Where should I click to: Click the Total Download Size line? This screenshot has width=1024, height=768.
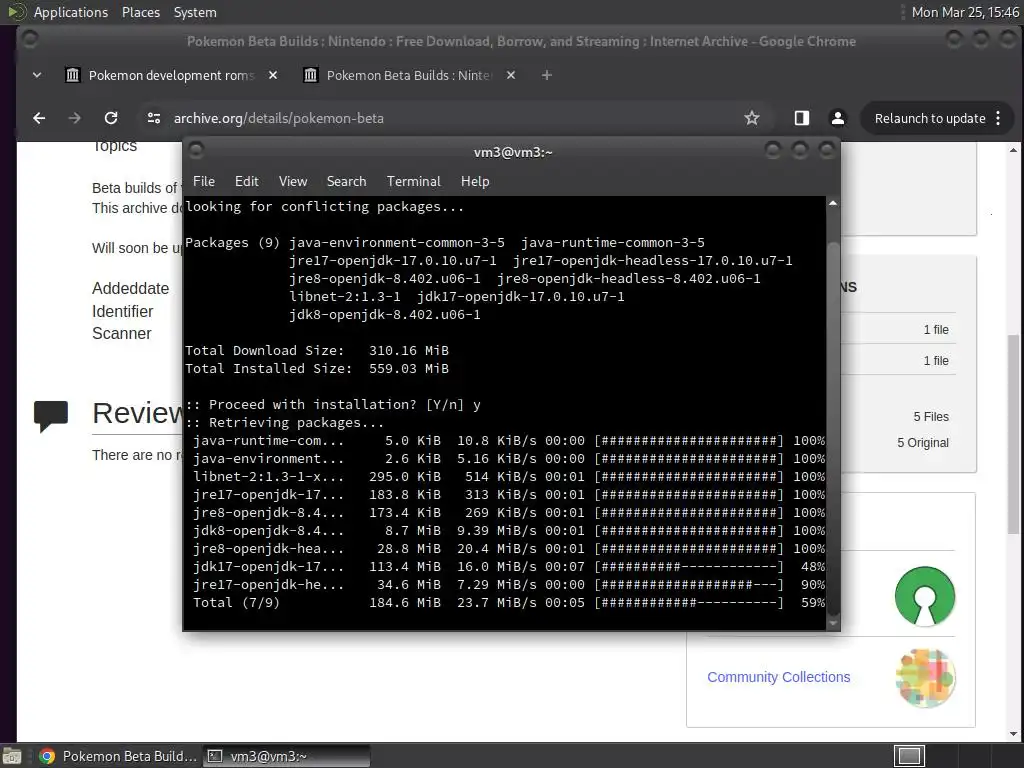click(317, 351)
